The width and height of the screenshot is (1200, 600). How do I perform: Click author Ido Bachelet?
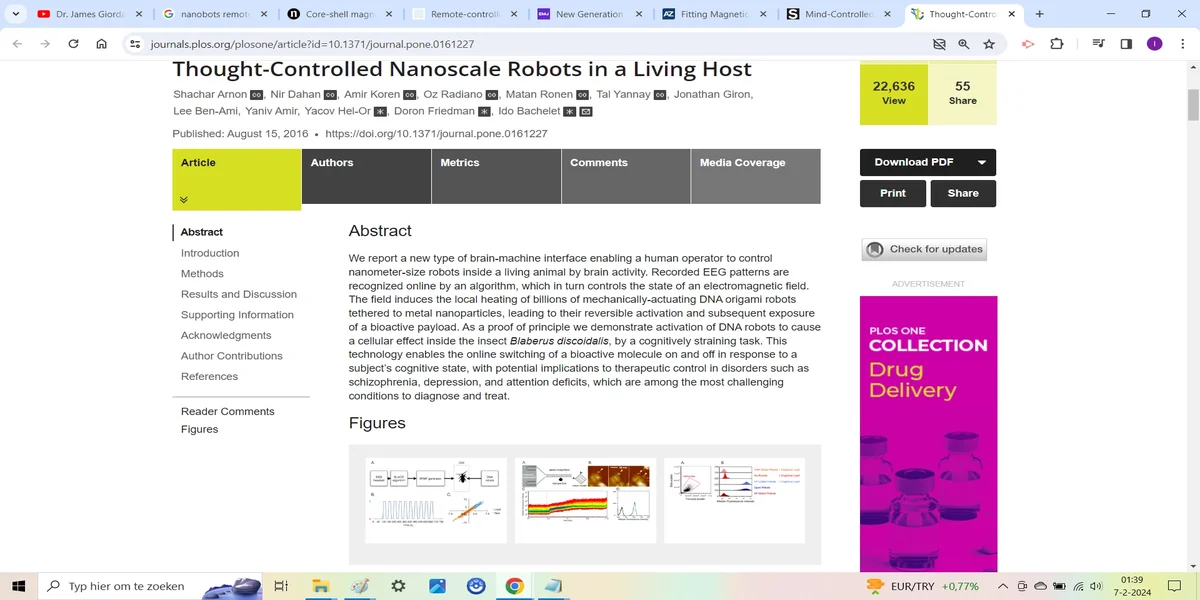coord(529,111)
